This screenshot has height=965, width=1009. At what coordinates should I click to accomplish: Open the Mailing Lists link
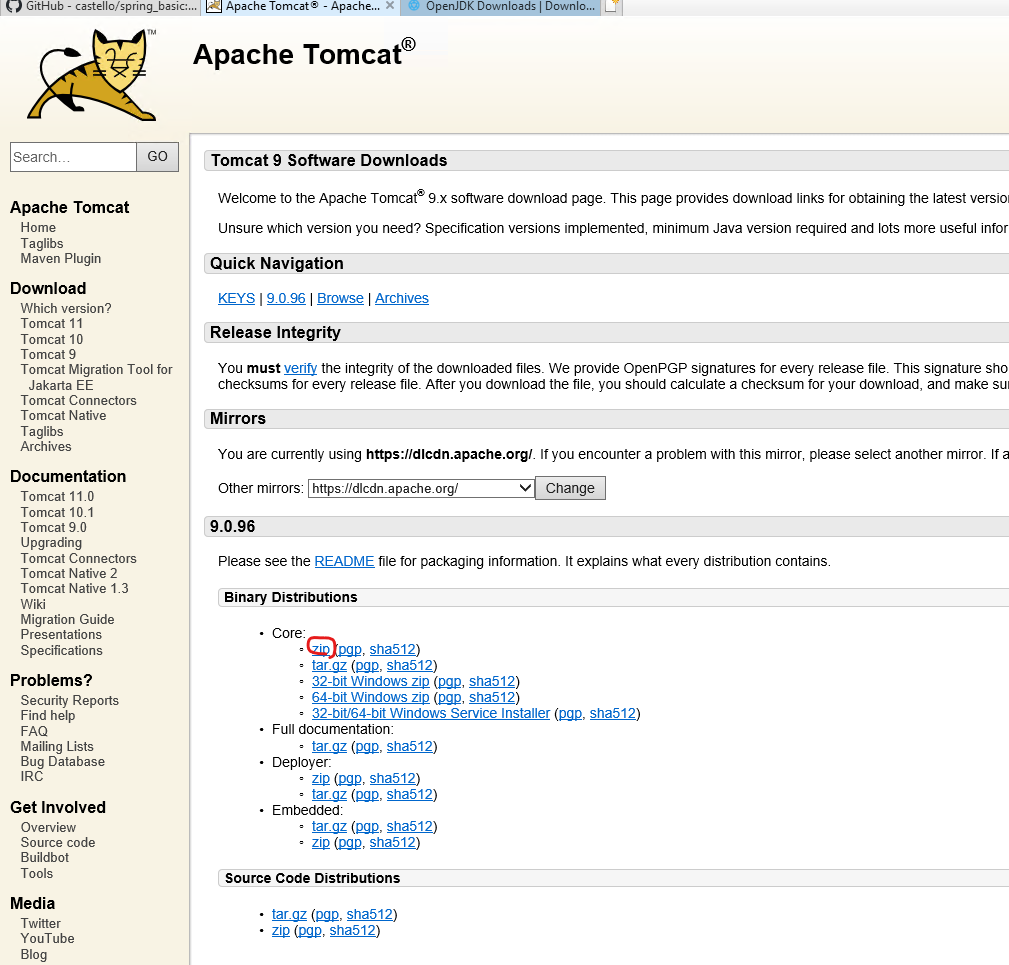point(57,747)
